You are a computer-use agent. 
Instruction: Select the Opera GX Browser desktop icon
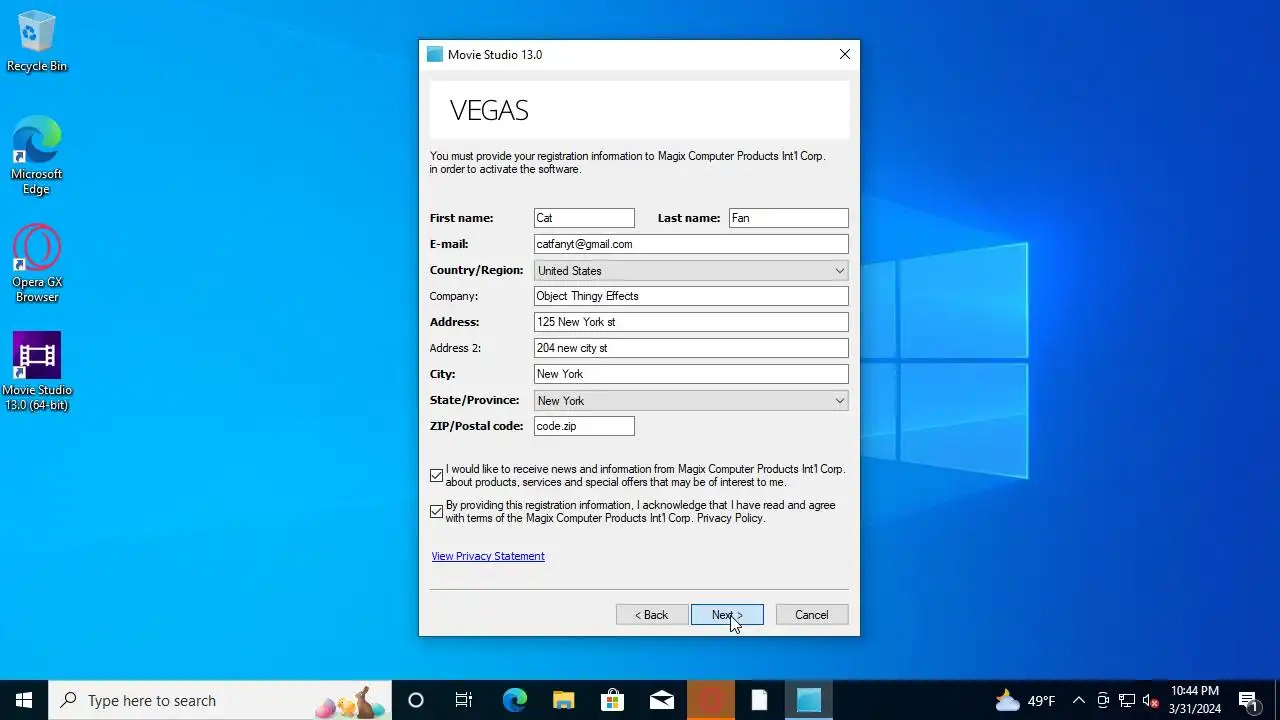click(x=37, y=264)
